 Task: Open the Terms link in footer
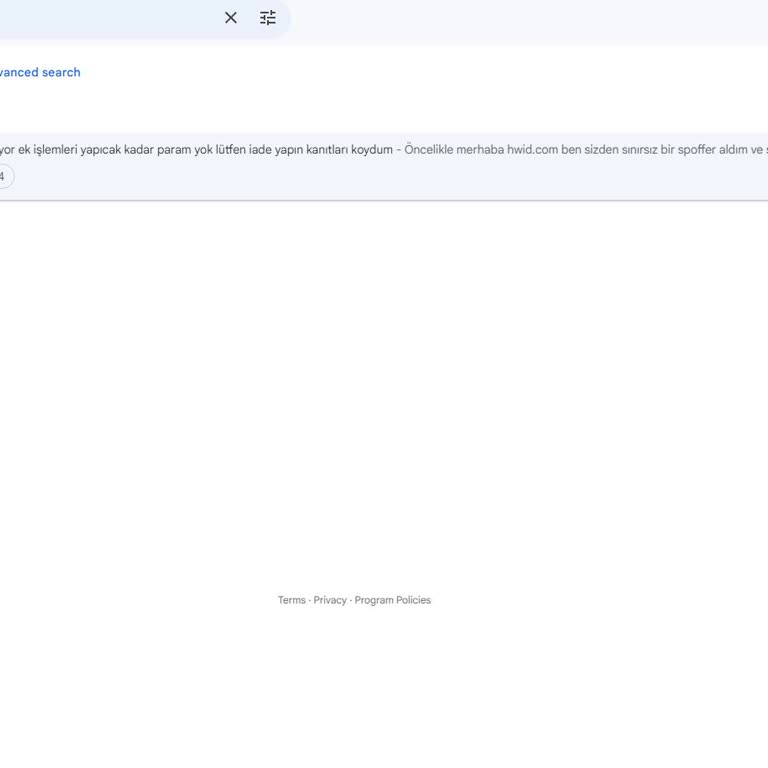tap(292, 600)
